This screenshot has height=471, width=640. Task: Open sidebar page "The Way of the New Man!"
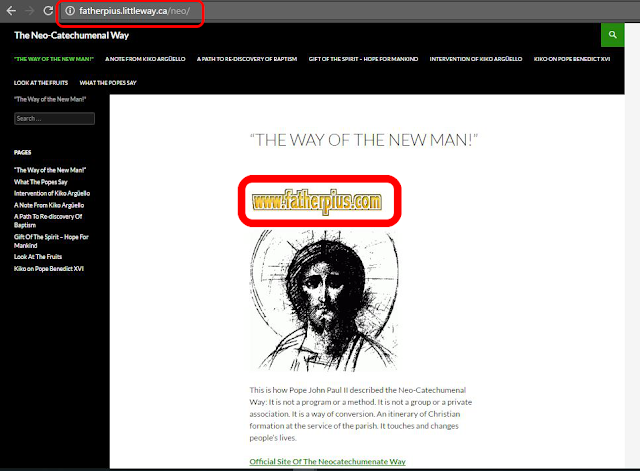(x=50, y=170)
